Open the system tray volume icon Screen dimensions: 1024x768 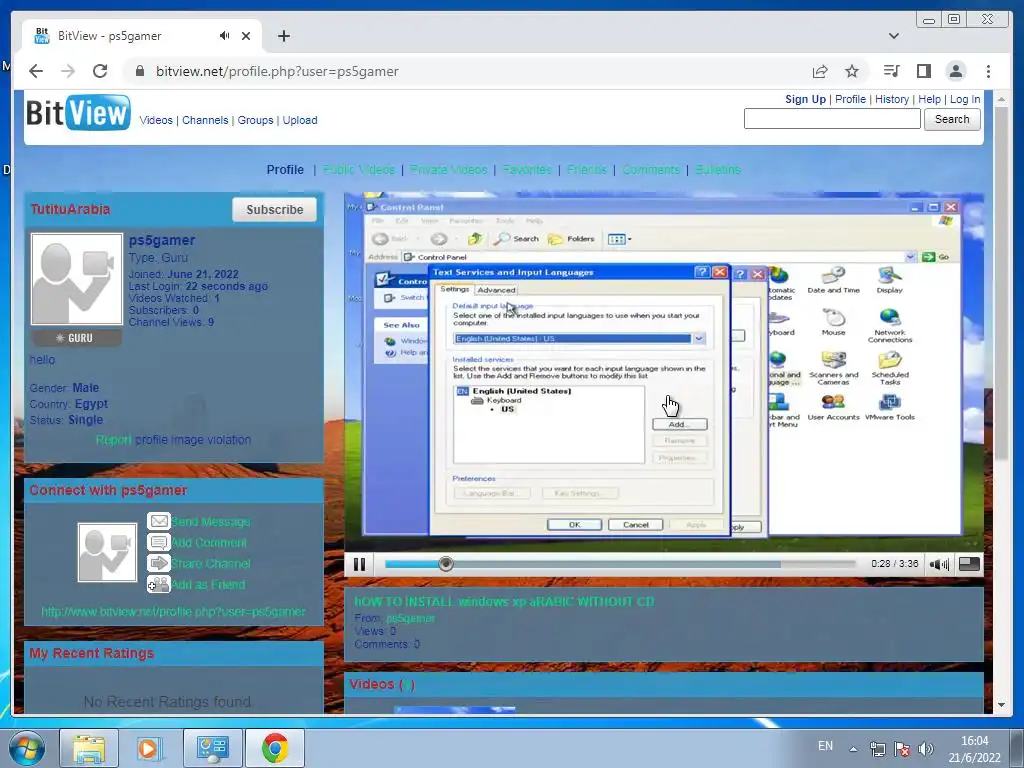click(925, 749)
